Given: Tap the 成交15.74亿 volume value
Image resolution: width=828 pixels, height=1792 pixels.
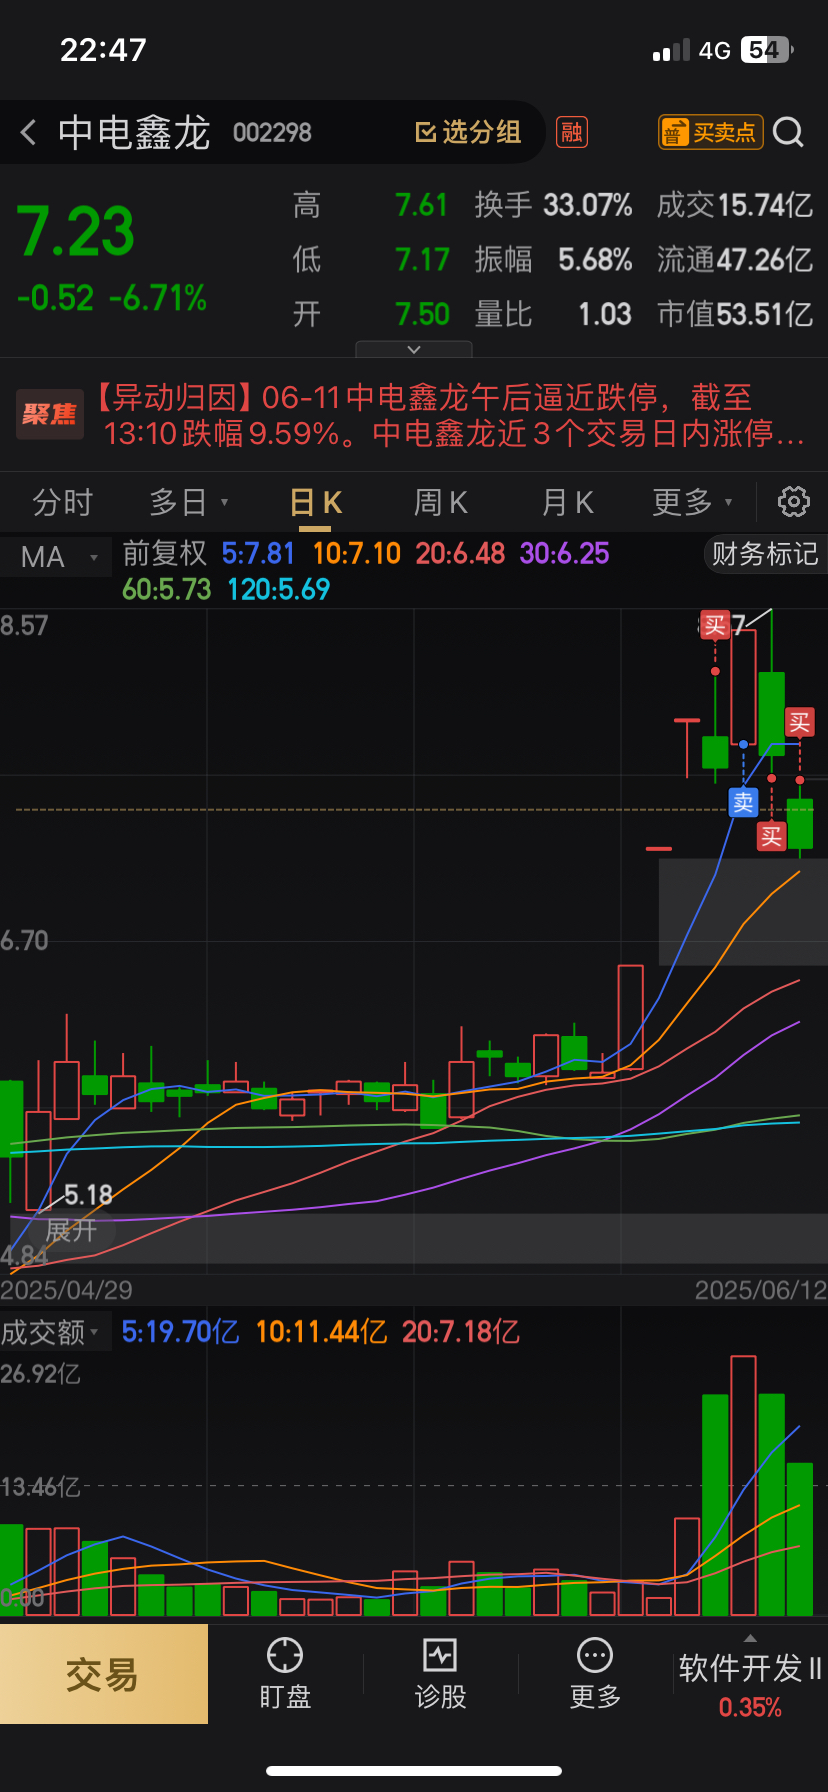Looking at the screenshot, I should coord(735,205).
